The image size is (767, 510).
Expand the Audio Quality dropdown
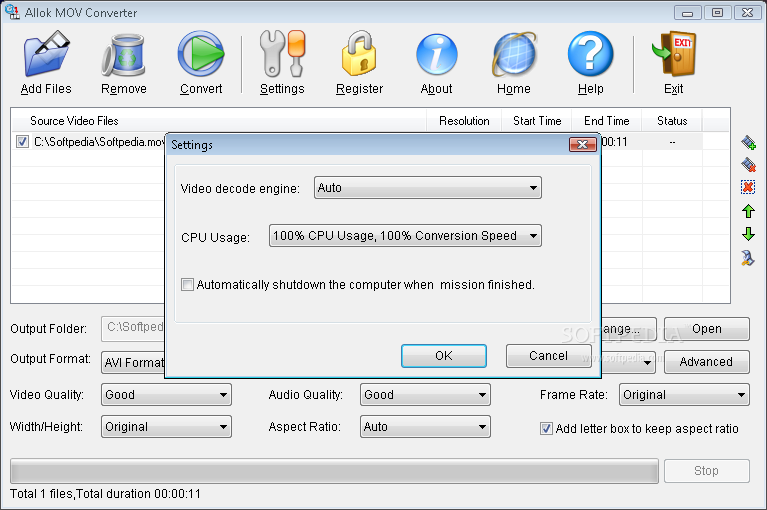pos(425,395)
